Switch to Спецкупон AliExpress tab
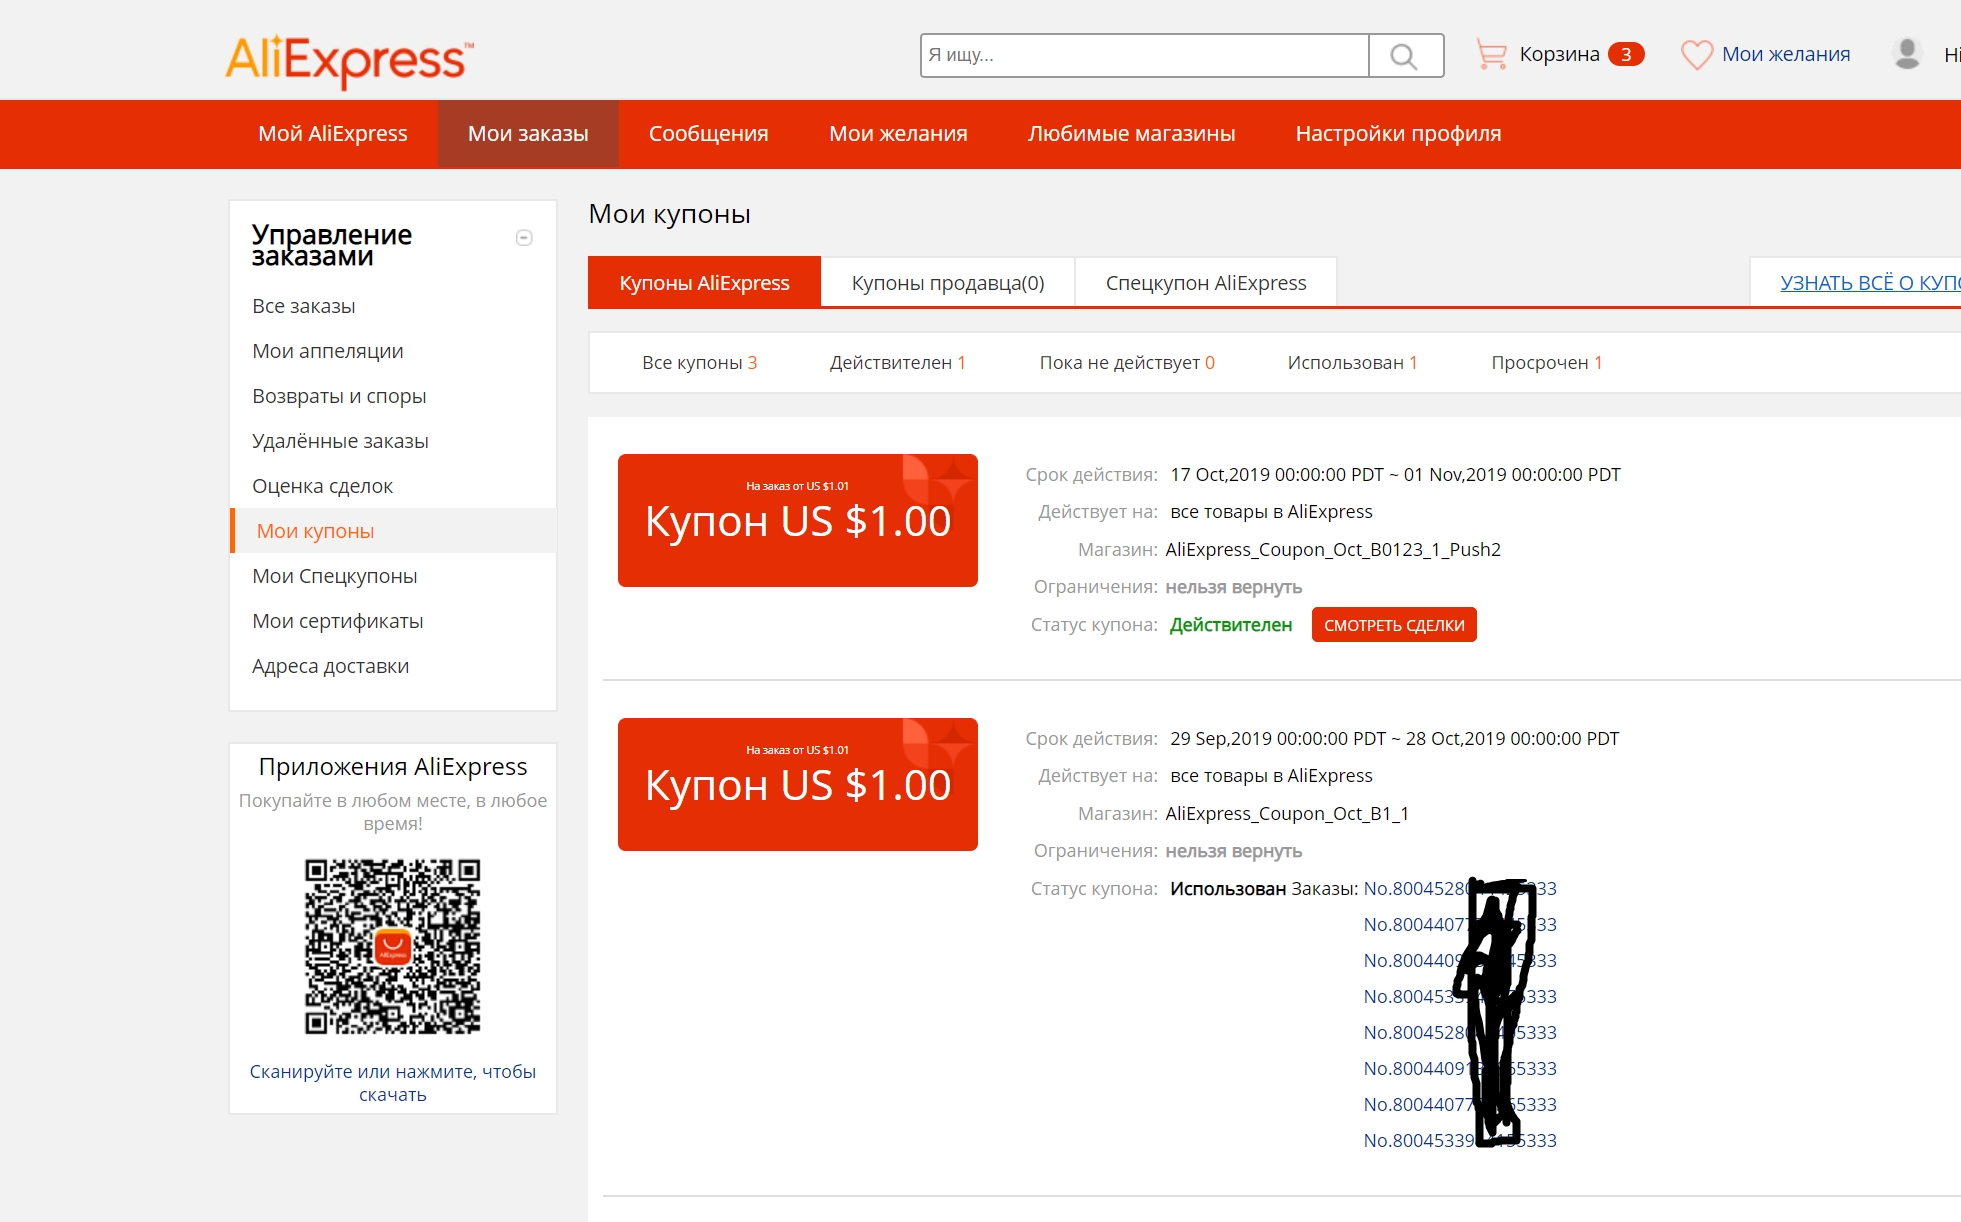This screenshot has height=1222, width=1961. (x=1206, y=282)
